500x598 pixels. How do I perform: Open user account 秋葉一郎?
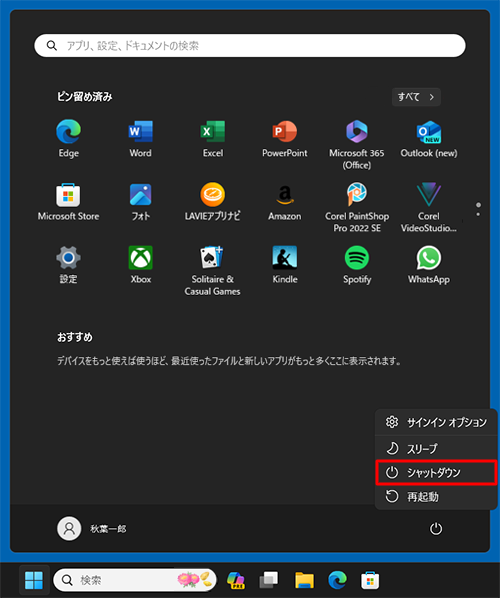click(x=92, y=529)
